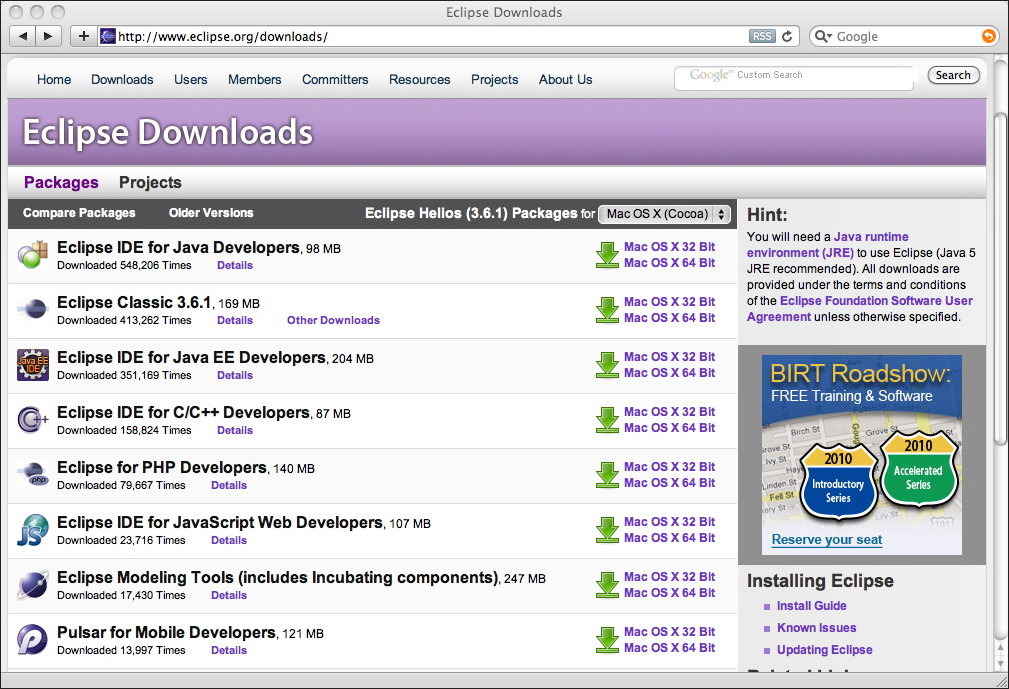The height and width of the screenshot is (689, 1009).
Task: Go forward with the browser forward arrow
Action: coord(48,36)
